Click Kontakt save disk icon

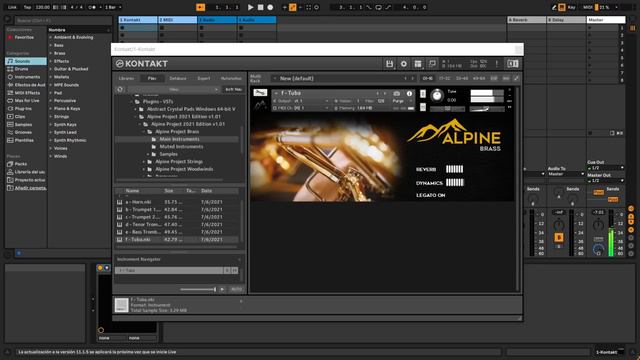coord(389,64)
